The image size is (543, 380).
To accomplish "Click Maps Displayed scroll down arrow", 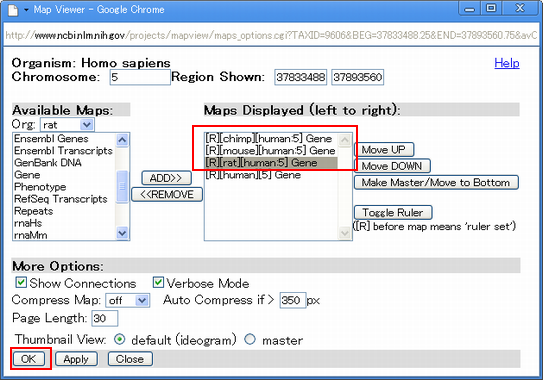I will [345, 233].
